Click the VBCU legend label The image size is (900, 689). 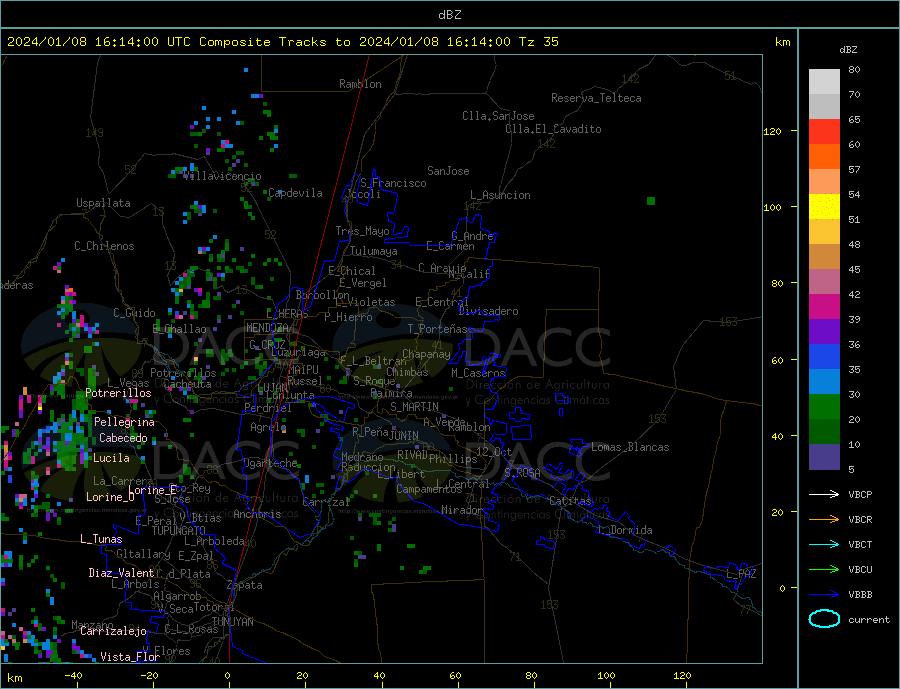pyautogui.click(x=860, y=570)
